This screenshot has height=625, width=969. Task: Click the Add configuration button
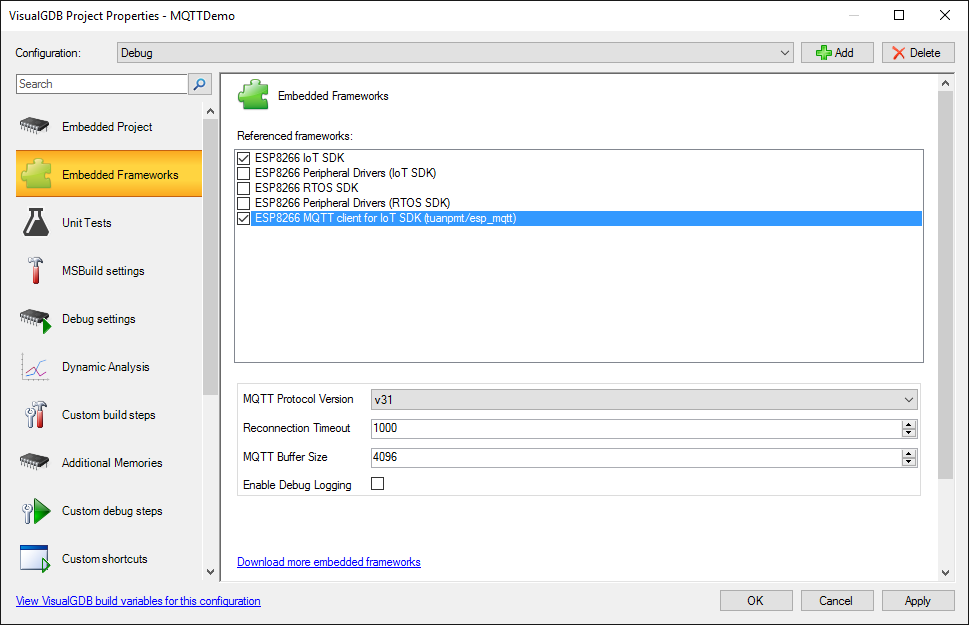tap(837, 53)
